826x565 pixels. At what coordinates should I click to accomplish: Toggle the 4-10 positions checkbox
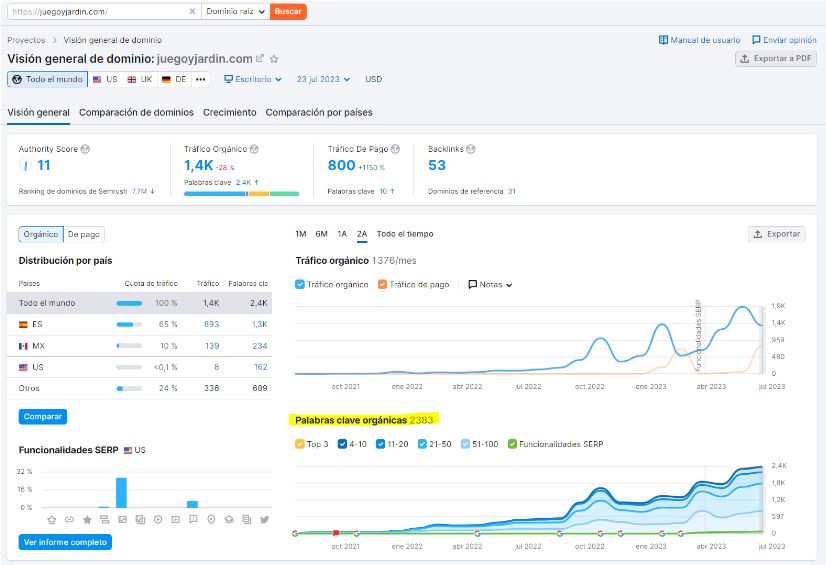coord(342,444)
